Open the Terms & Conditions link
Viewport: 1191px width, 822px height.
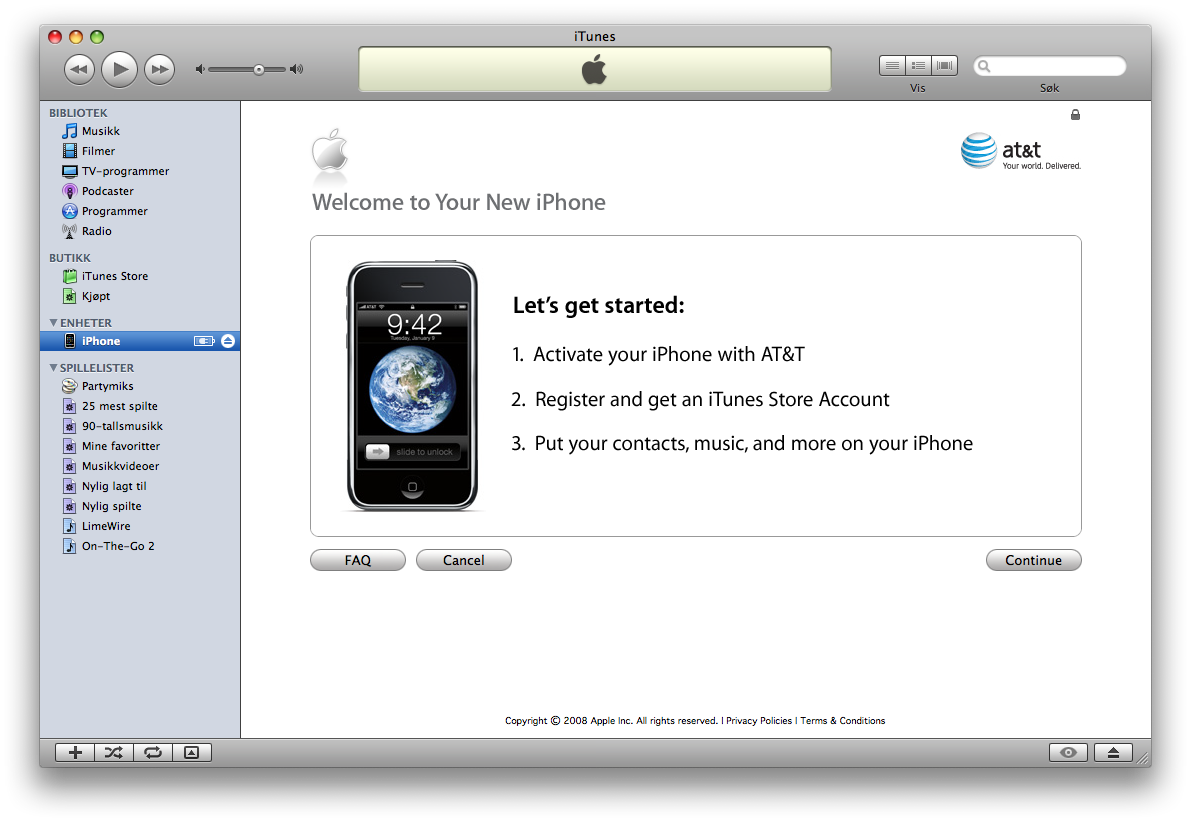pyautogui.click(x=842, y=721)
